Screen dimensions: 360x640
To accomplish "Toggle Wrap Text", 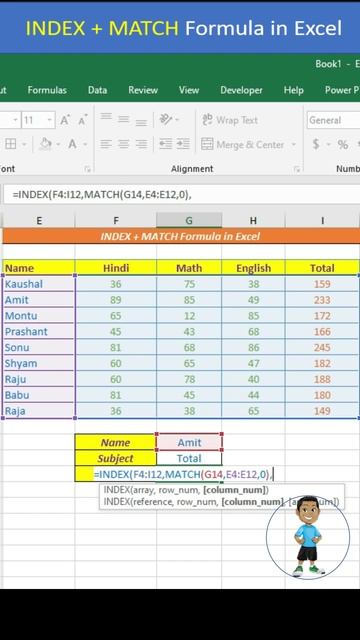I will (230, 120).
